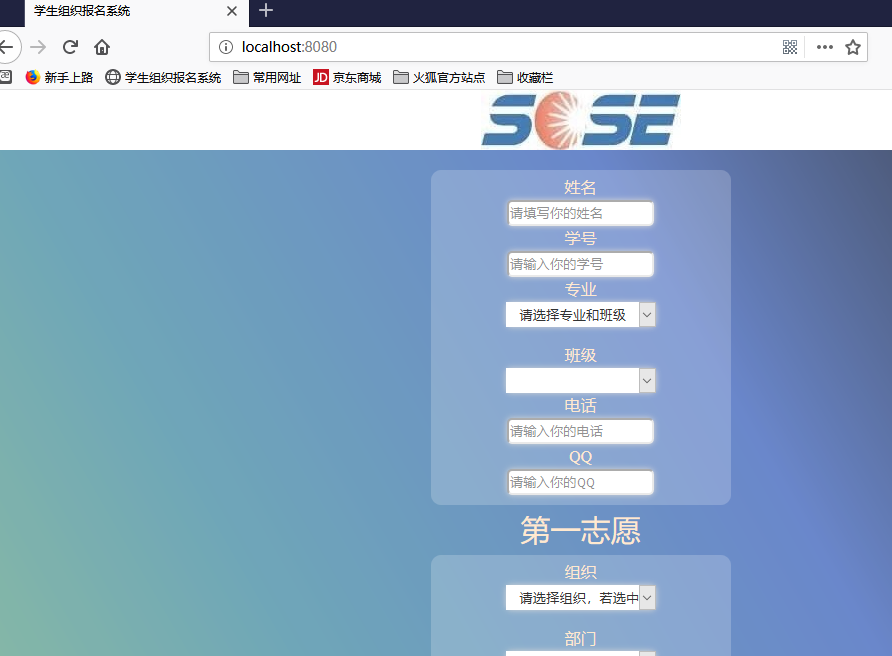892x656 pixels.
Task: Click the Firefox back navigation arrow
Action: [x=6, y=47]
